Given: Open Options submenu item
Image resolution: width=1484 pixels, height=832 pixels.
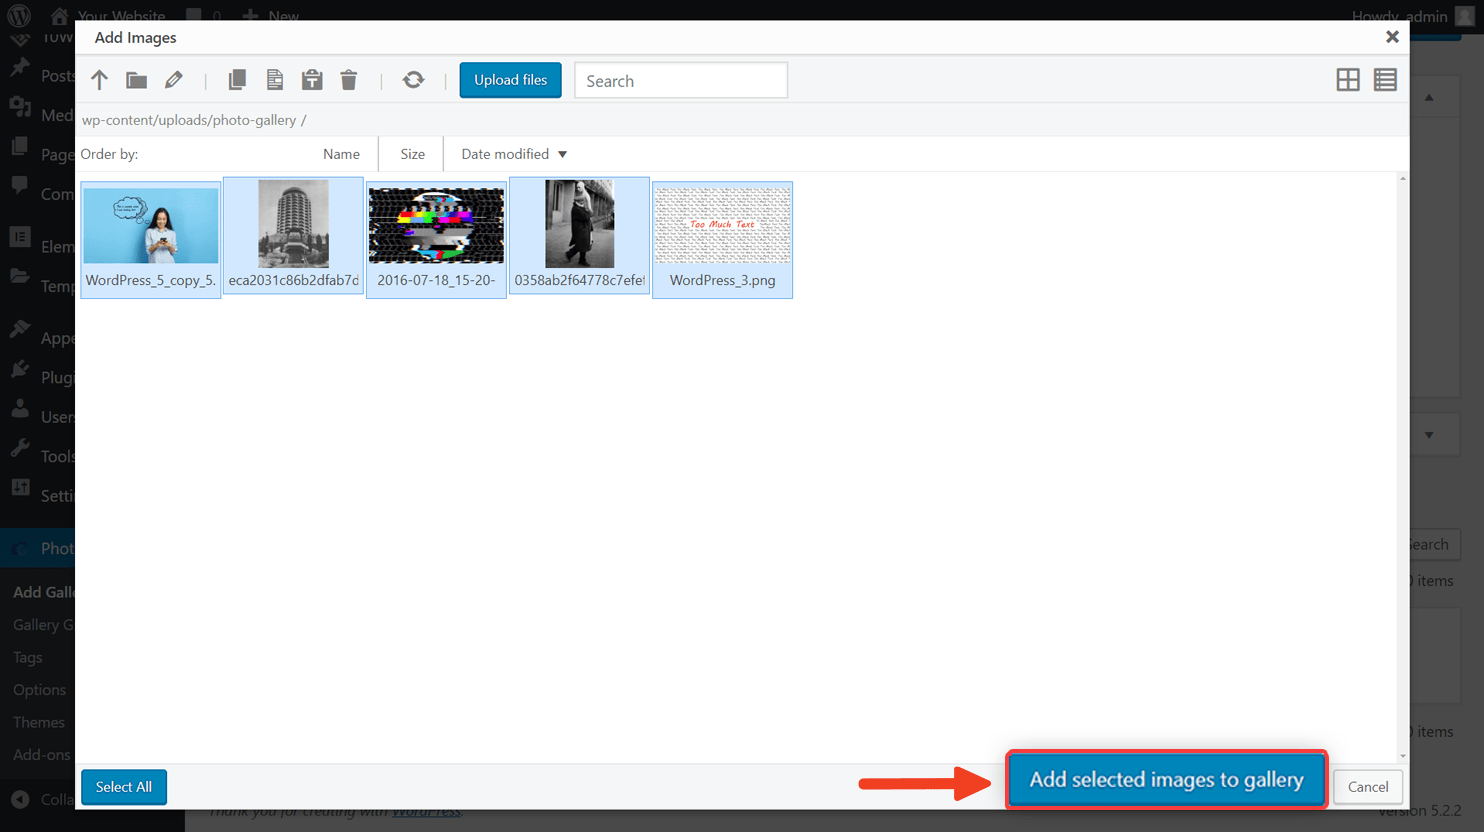Looking at the screenshot, I should (40, 690).
